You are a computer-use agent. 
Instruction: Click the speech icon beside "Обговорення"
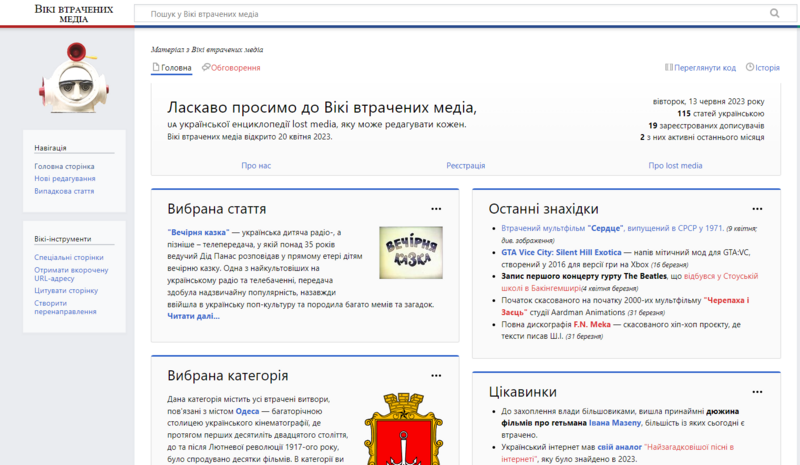pyautogui.click(x=206, y=67)
